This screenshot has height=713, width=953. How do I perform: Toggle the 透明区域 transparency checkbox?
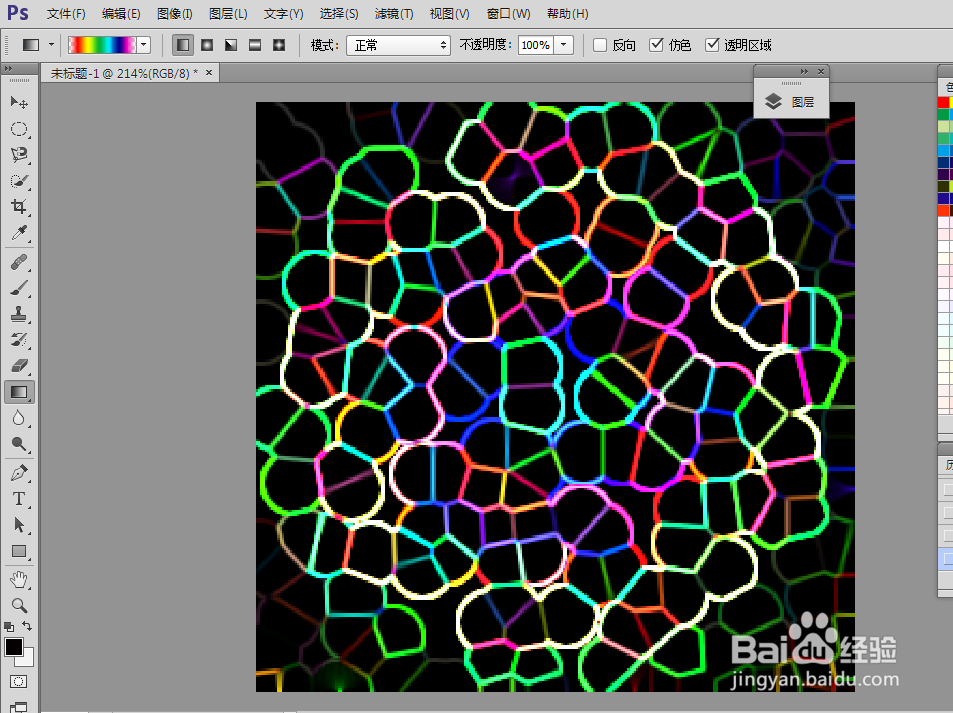(x=712, y=45)
